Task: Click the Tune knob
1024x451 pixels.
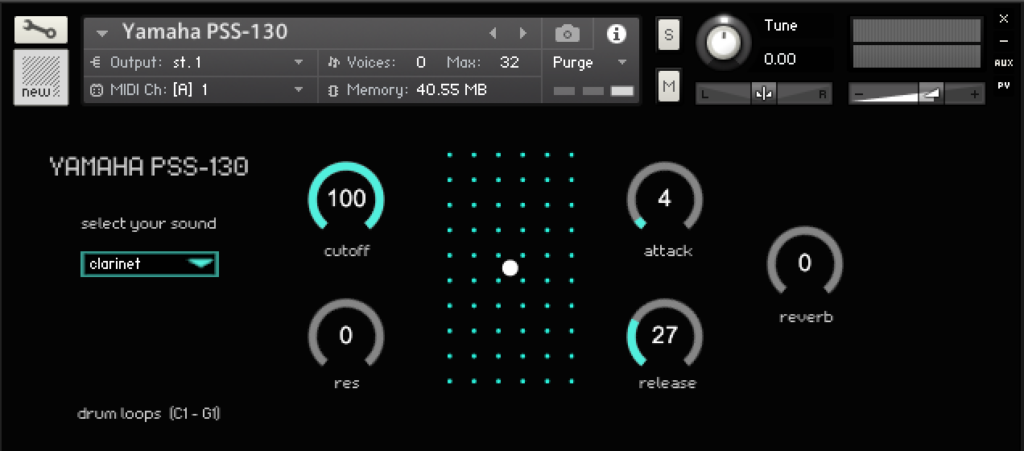Action: coord(723,44)
